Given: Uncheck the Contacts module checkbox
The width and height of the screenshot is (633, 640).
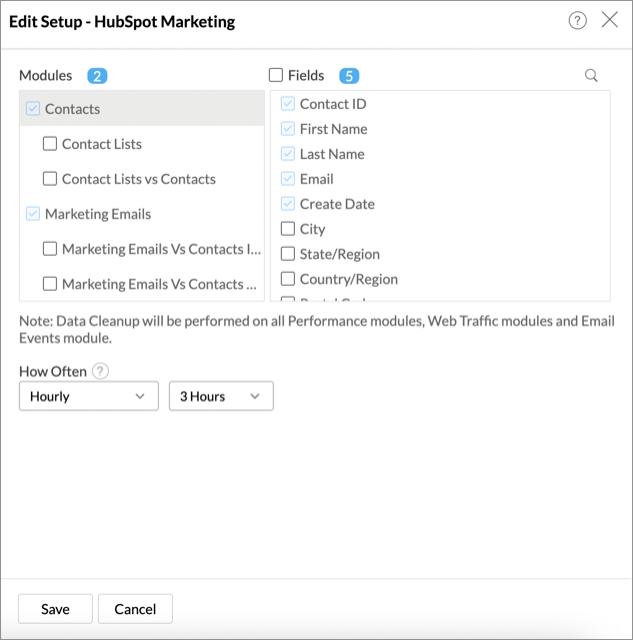Looking at the screenshot, I should [x=33, y=109].
